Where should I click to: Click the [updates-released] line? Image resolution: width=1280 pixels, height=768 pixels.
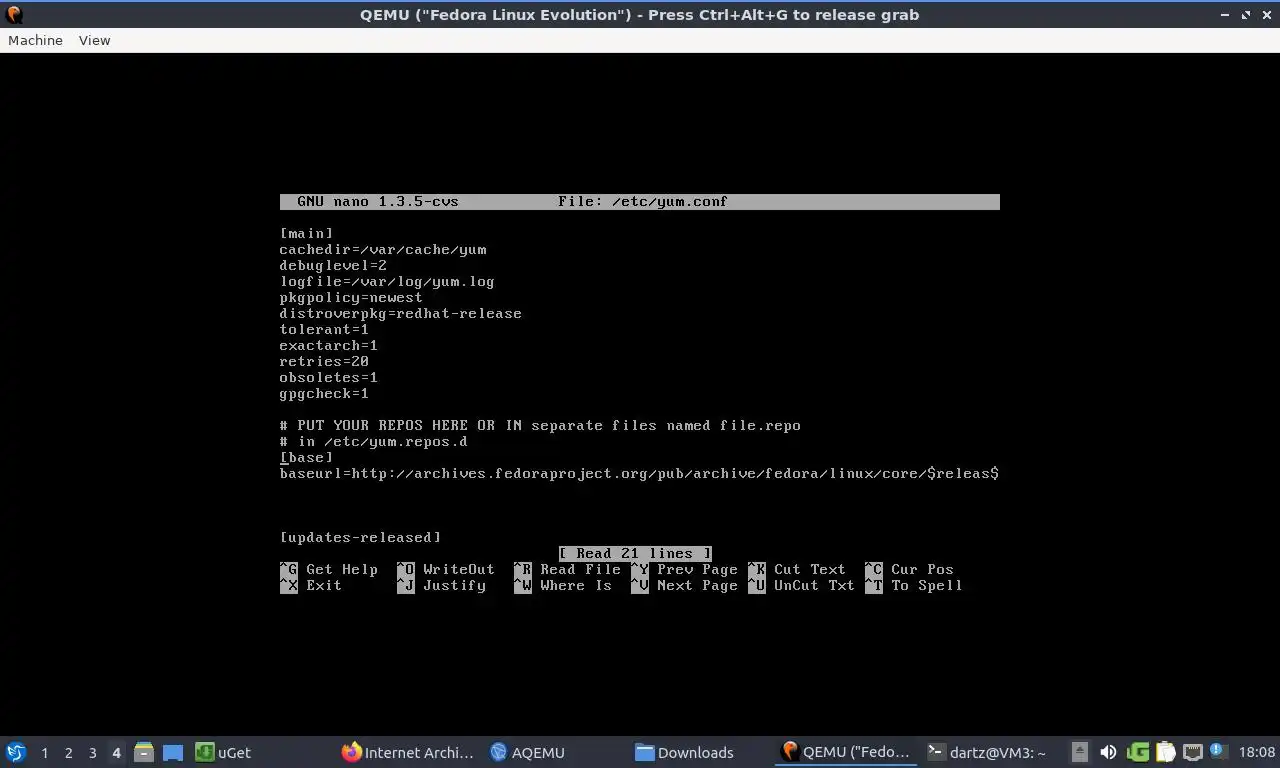(x=360, y=537)
